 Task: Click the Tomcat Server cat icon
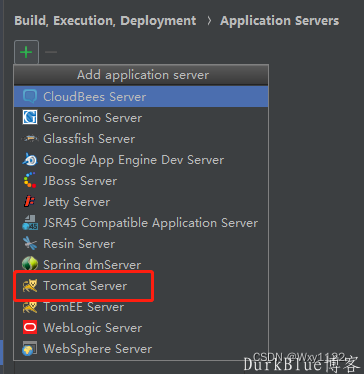pyautogui.click(x=30, y=286)
